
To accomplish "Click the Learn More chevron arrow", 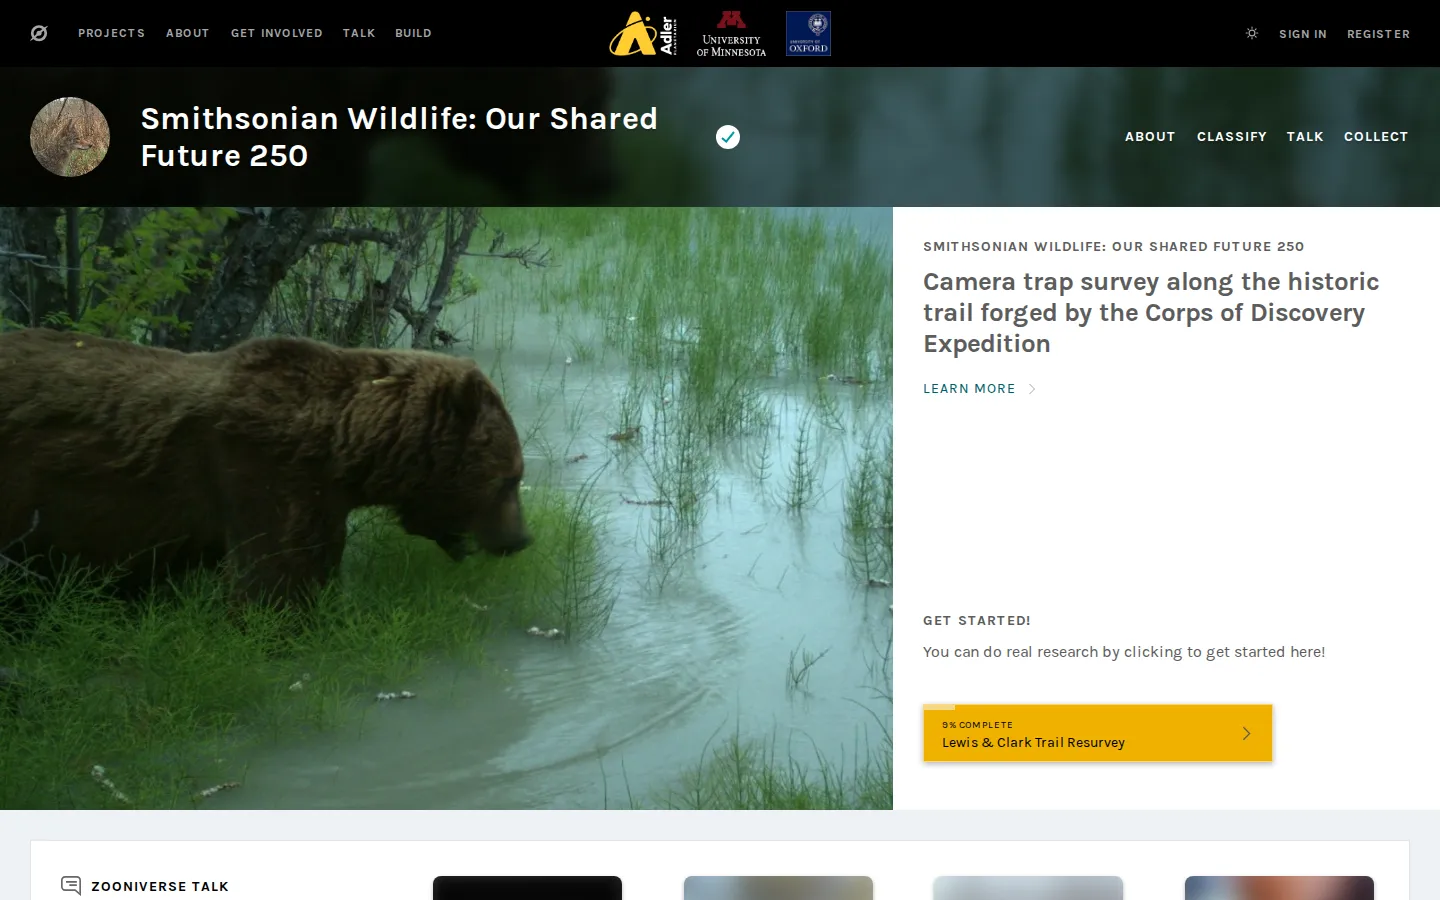I will 1032,389.
